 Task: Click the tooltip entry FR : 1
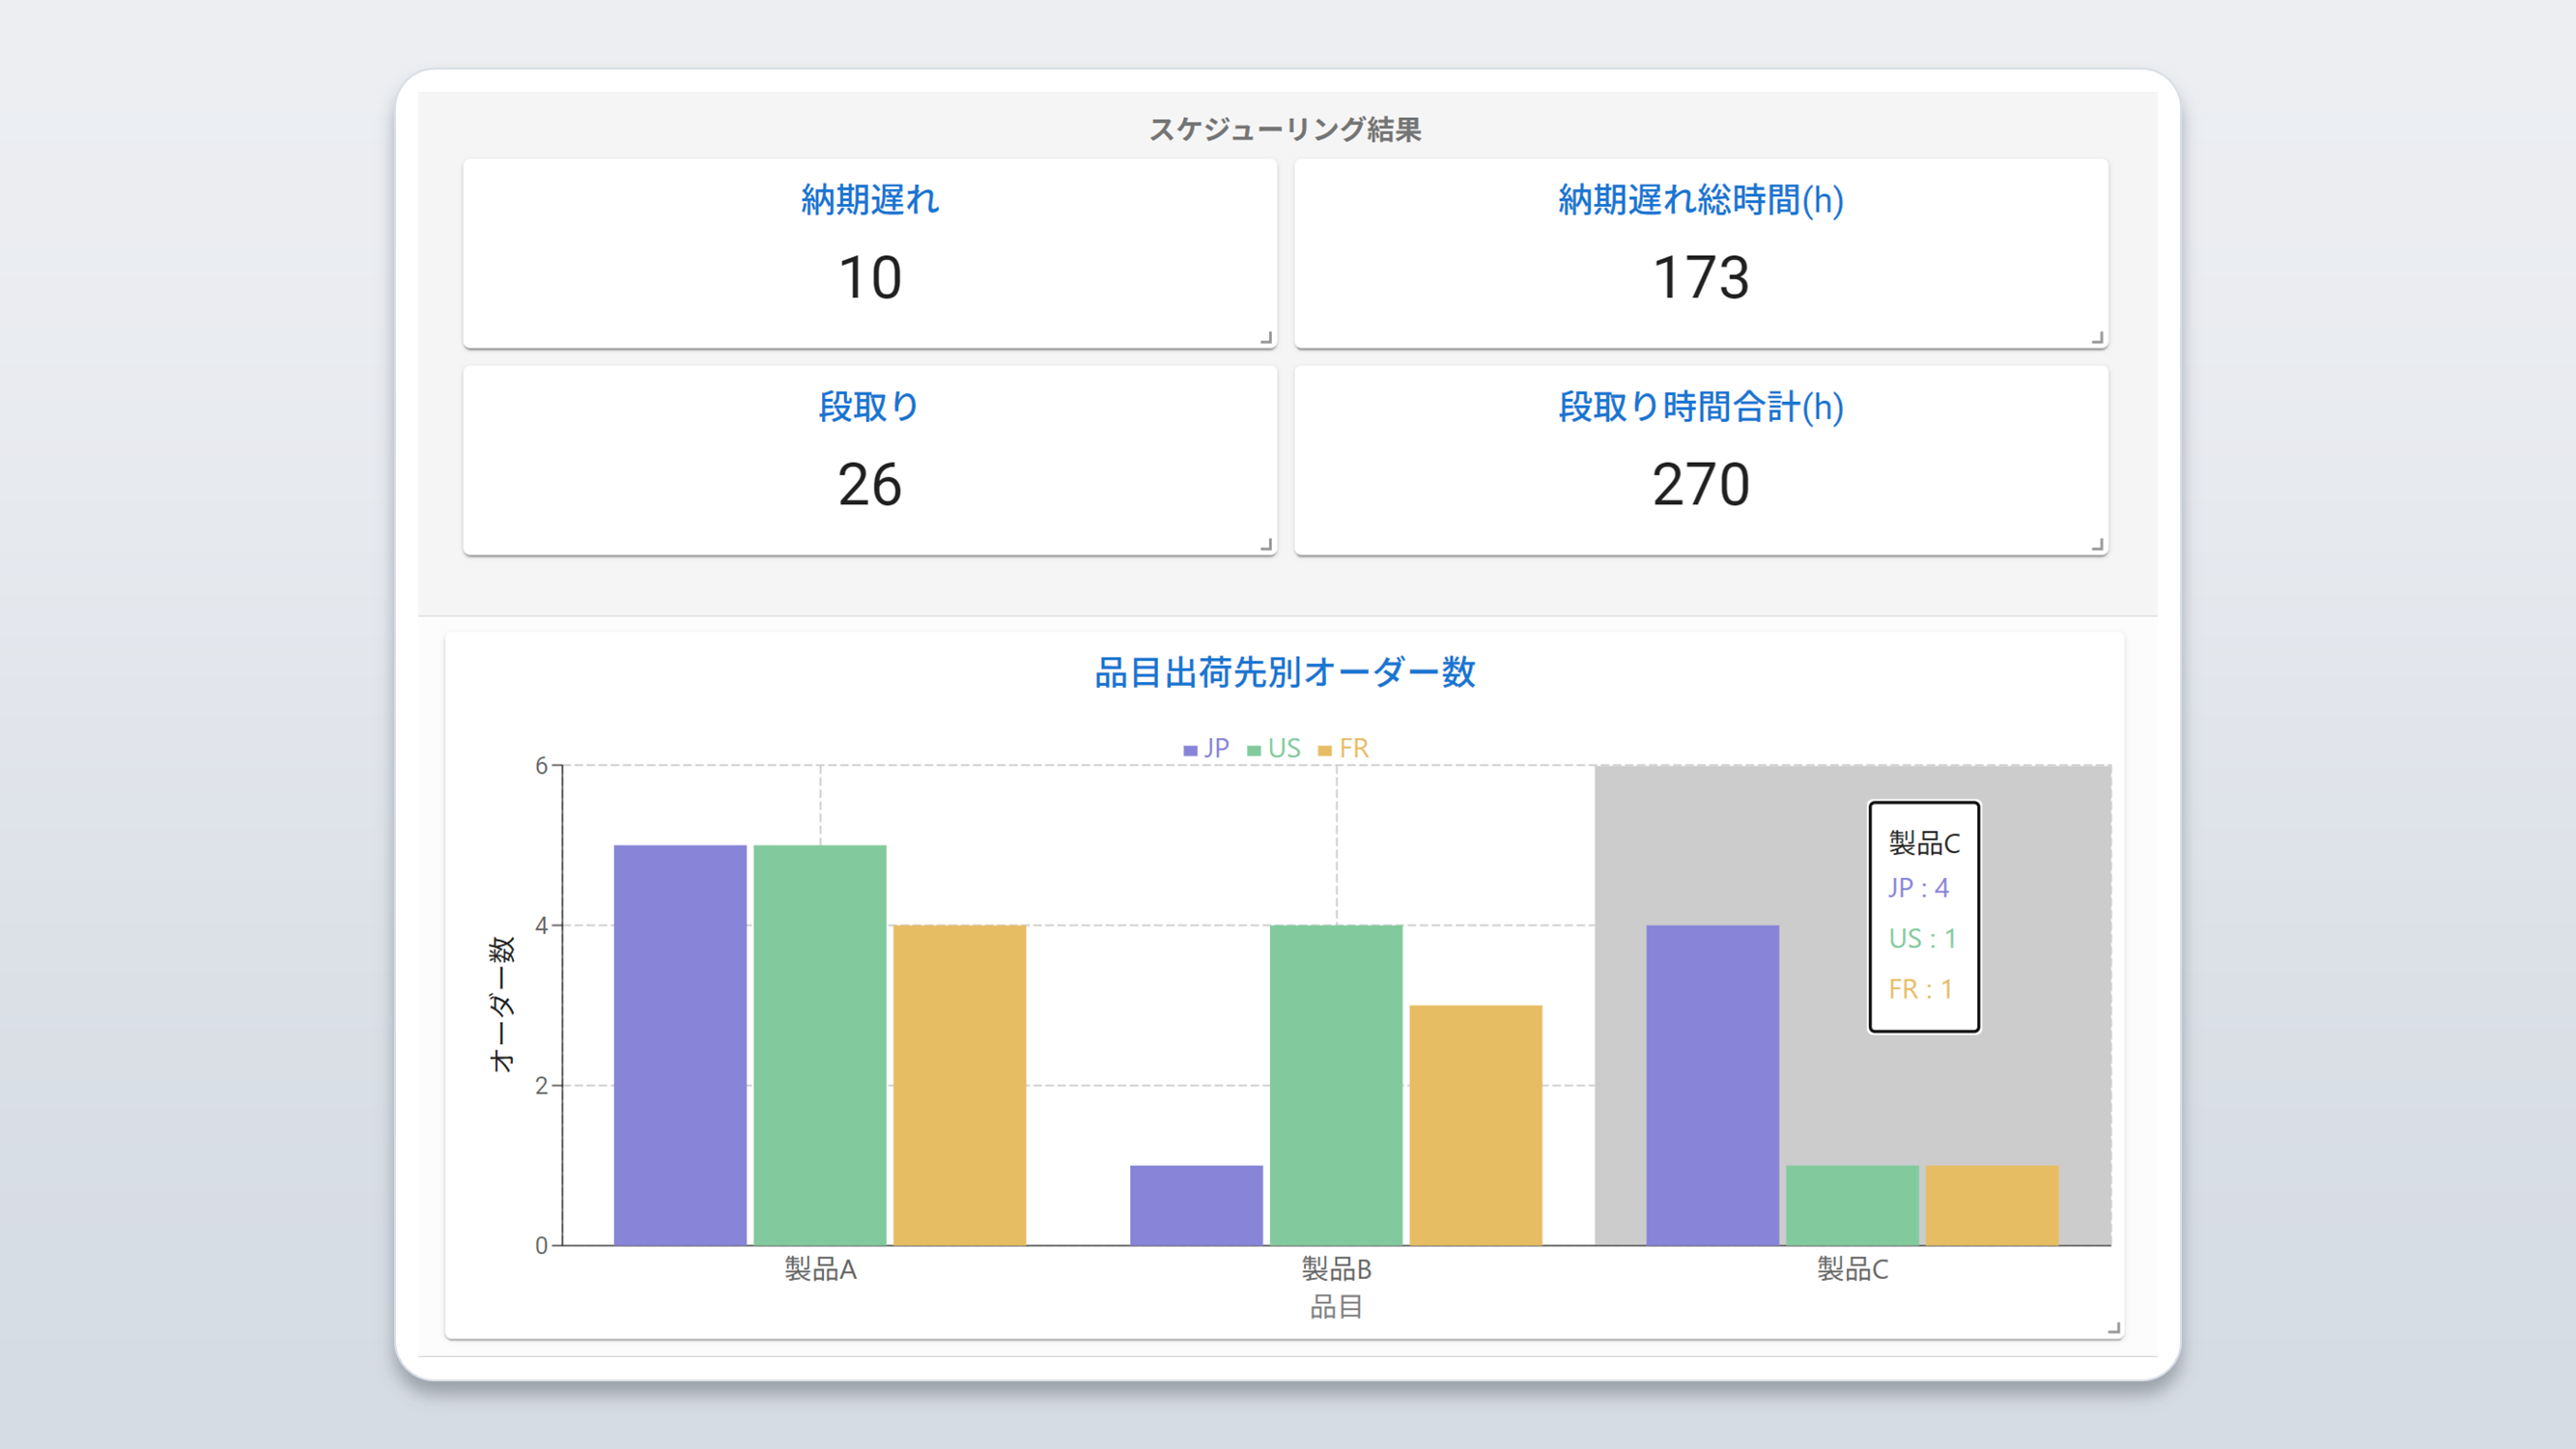point(1920,989)
